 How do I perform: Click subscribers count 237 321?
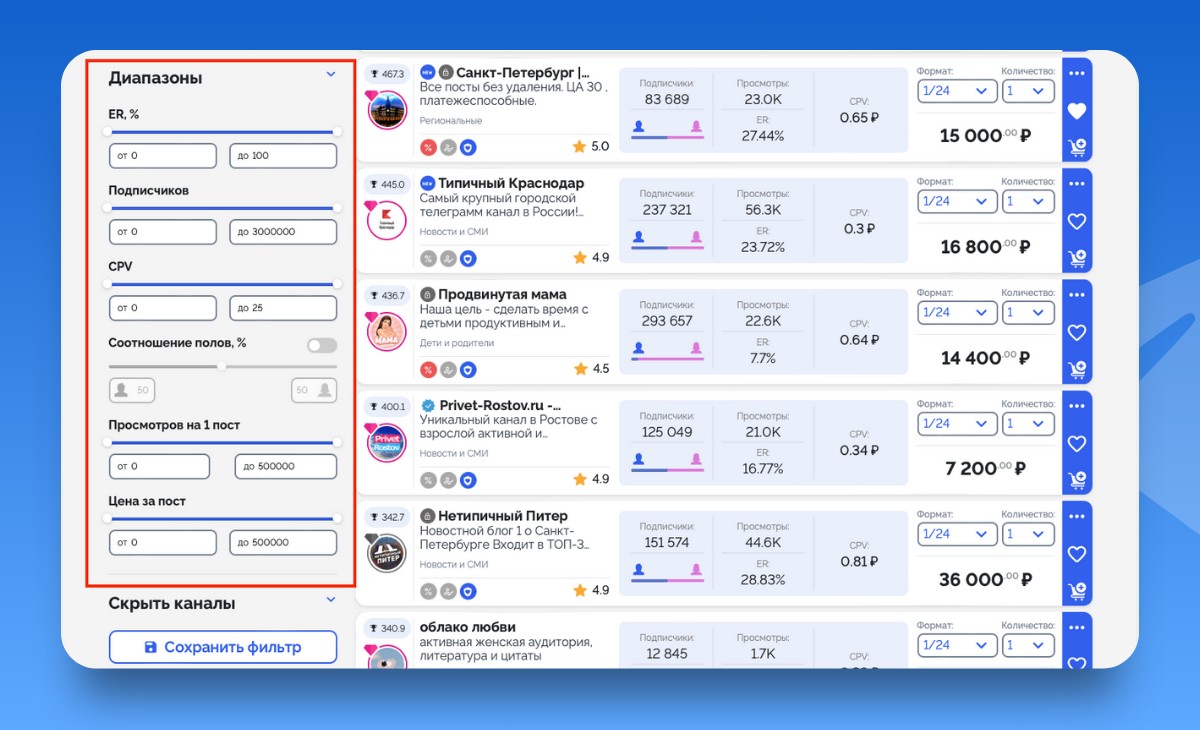point(667,210)
